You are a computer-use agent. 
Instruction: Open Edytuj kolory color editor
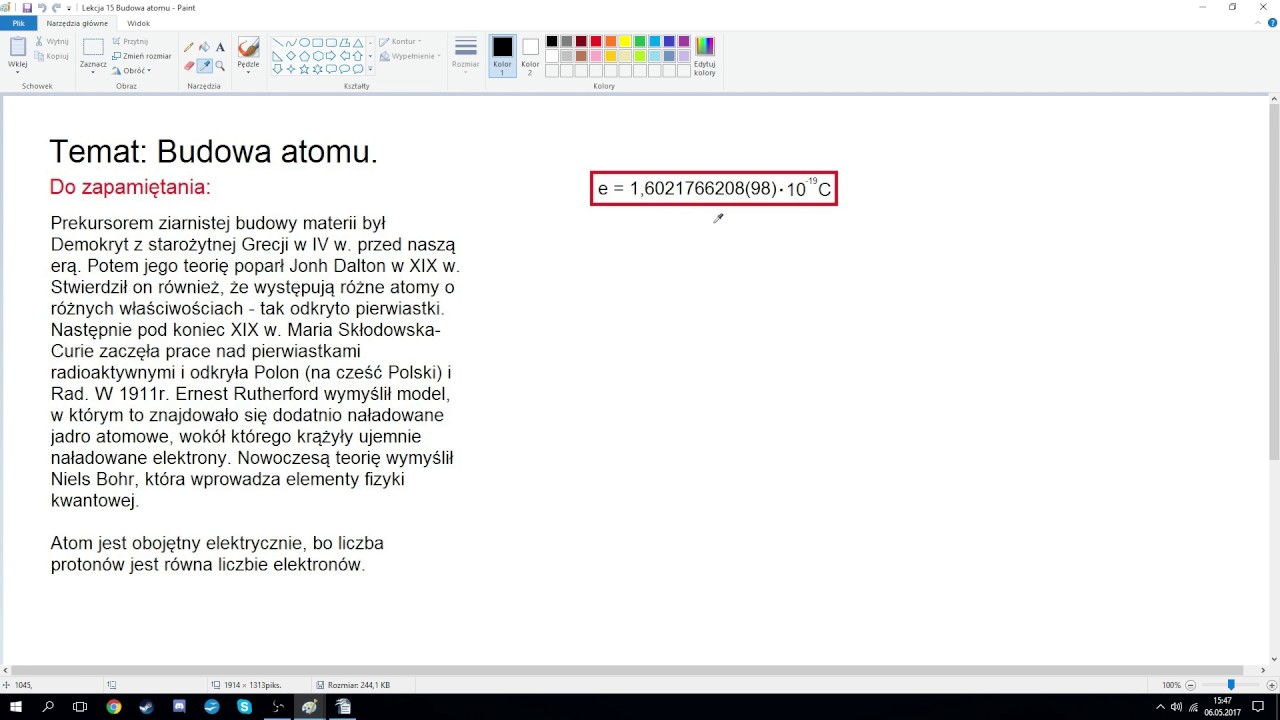click(705, 56)
